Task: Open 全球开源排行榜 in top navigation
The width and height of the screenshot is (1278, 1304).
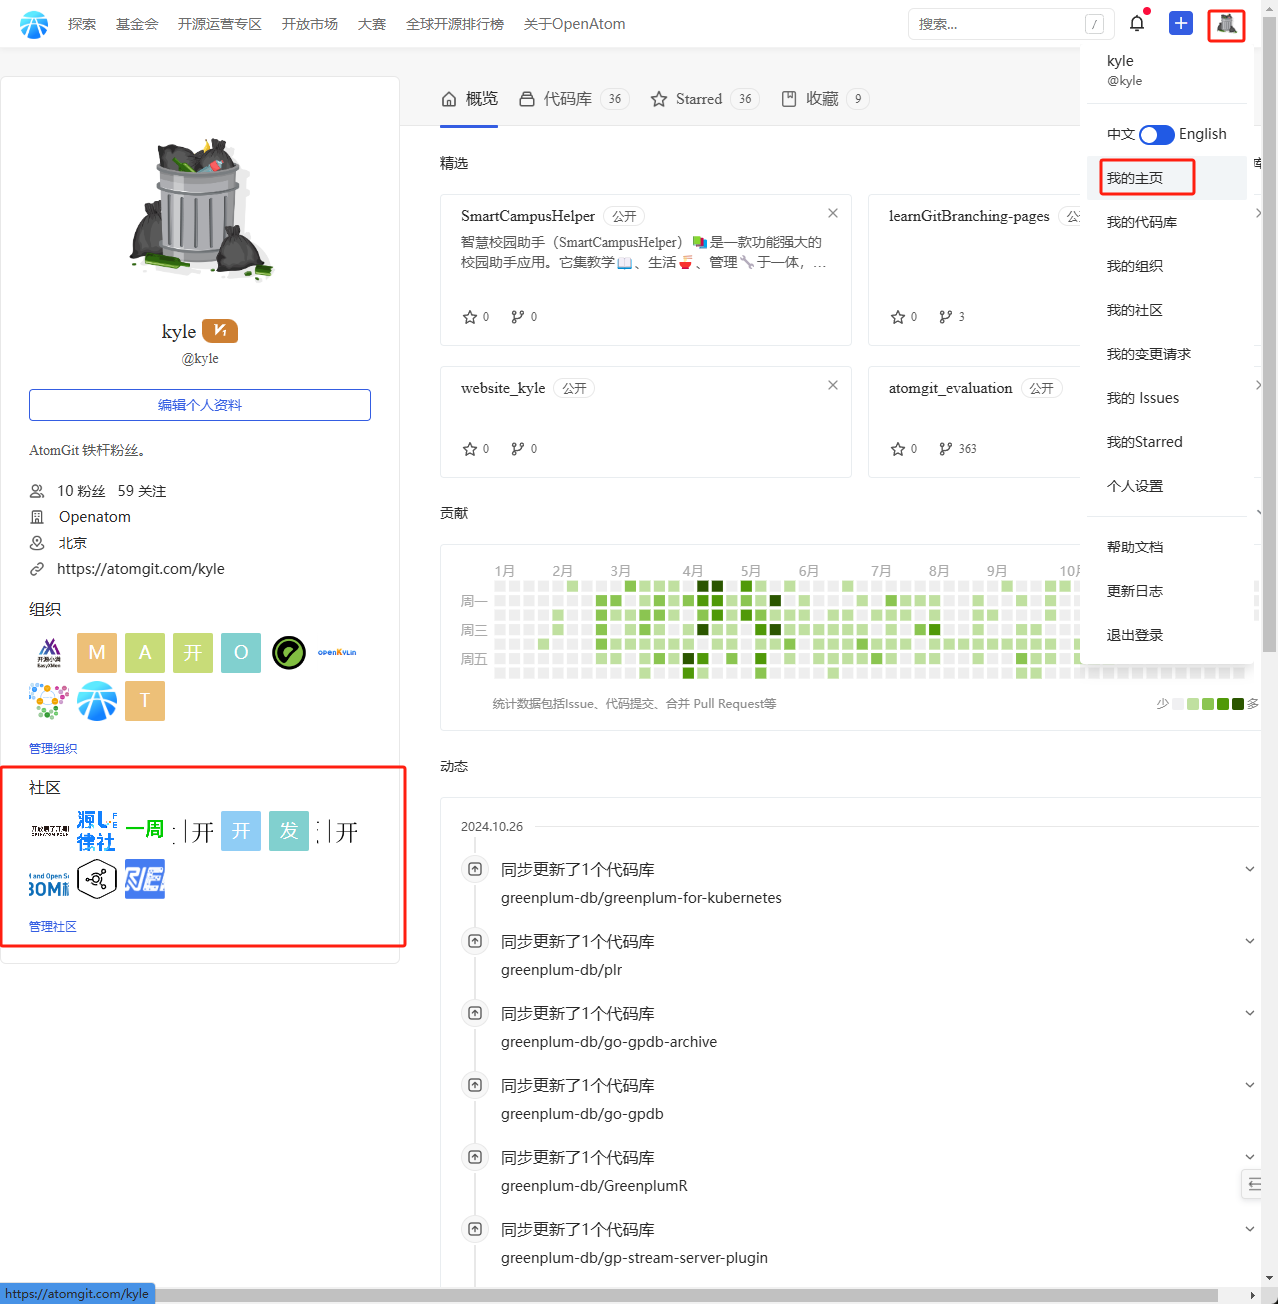Action: click(455, 24)
